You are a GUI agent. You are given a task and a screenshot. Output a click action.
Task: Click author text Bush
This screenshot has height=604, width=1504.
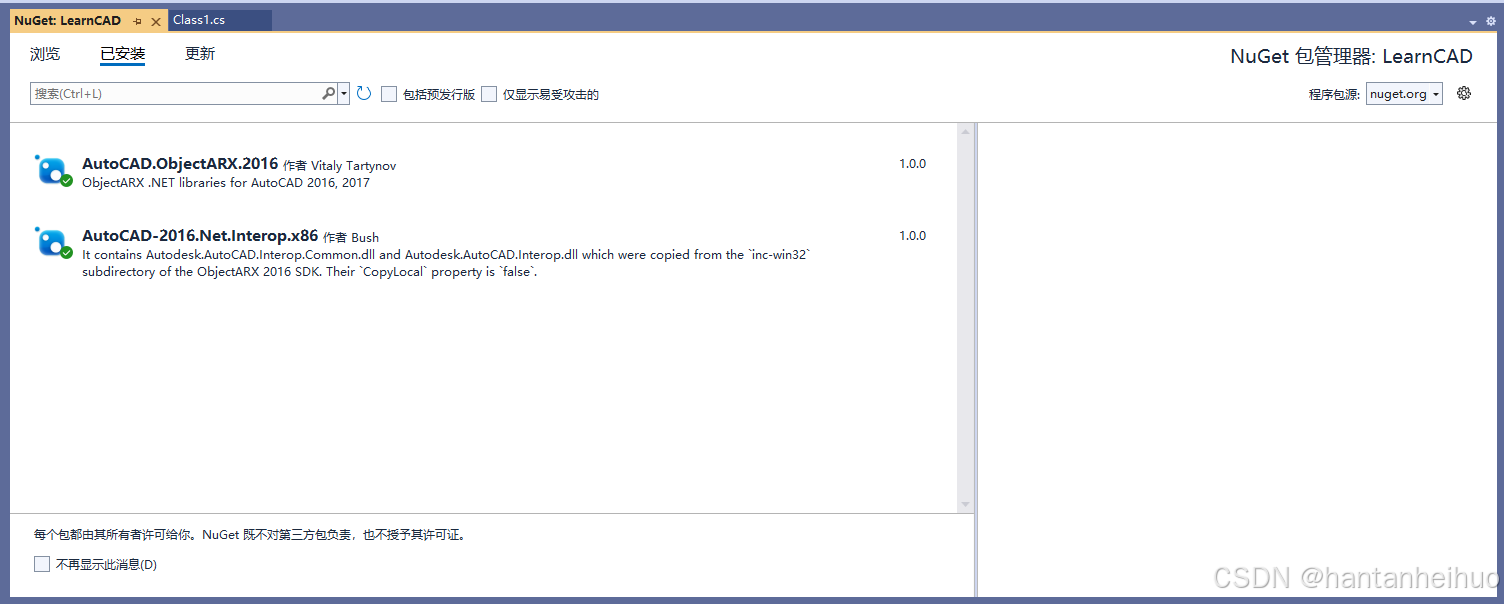365,237
